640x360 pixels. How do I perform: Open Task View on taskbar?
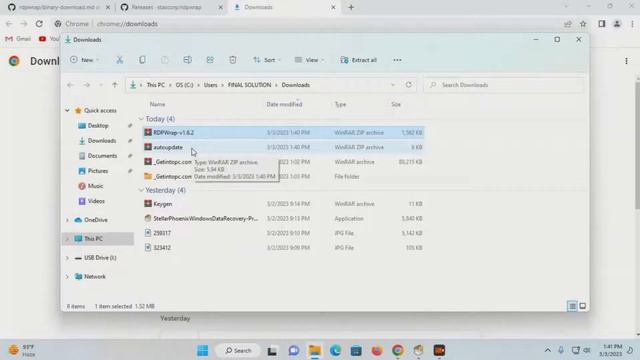coord(272,350)
